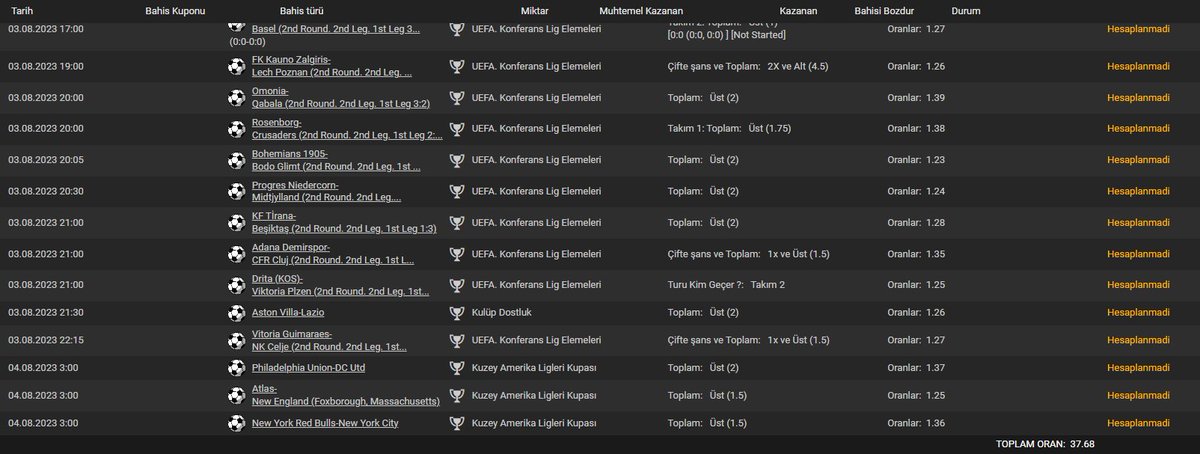Viewport: 1200px width, 454px height.
Task: Click the trophy icon in Atlas-New England row
Action: 457,395
